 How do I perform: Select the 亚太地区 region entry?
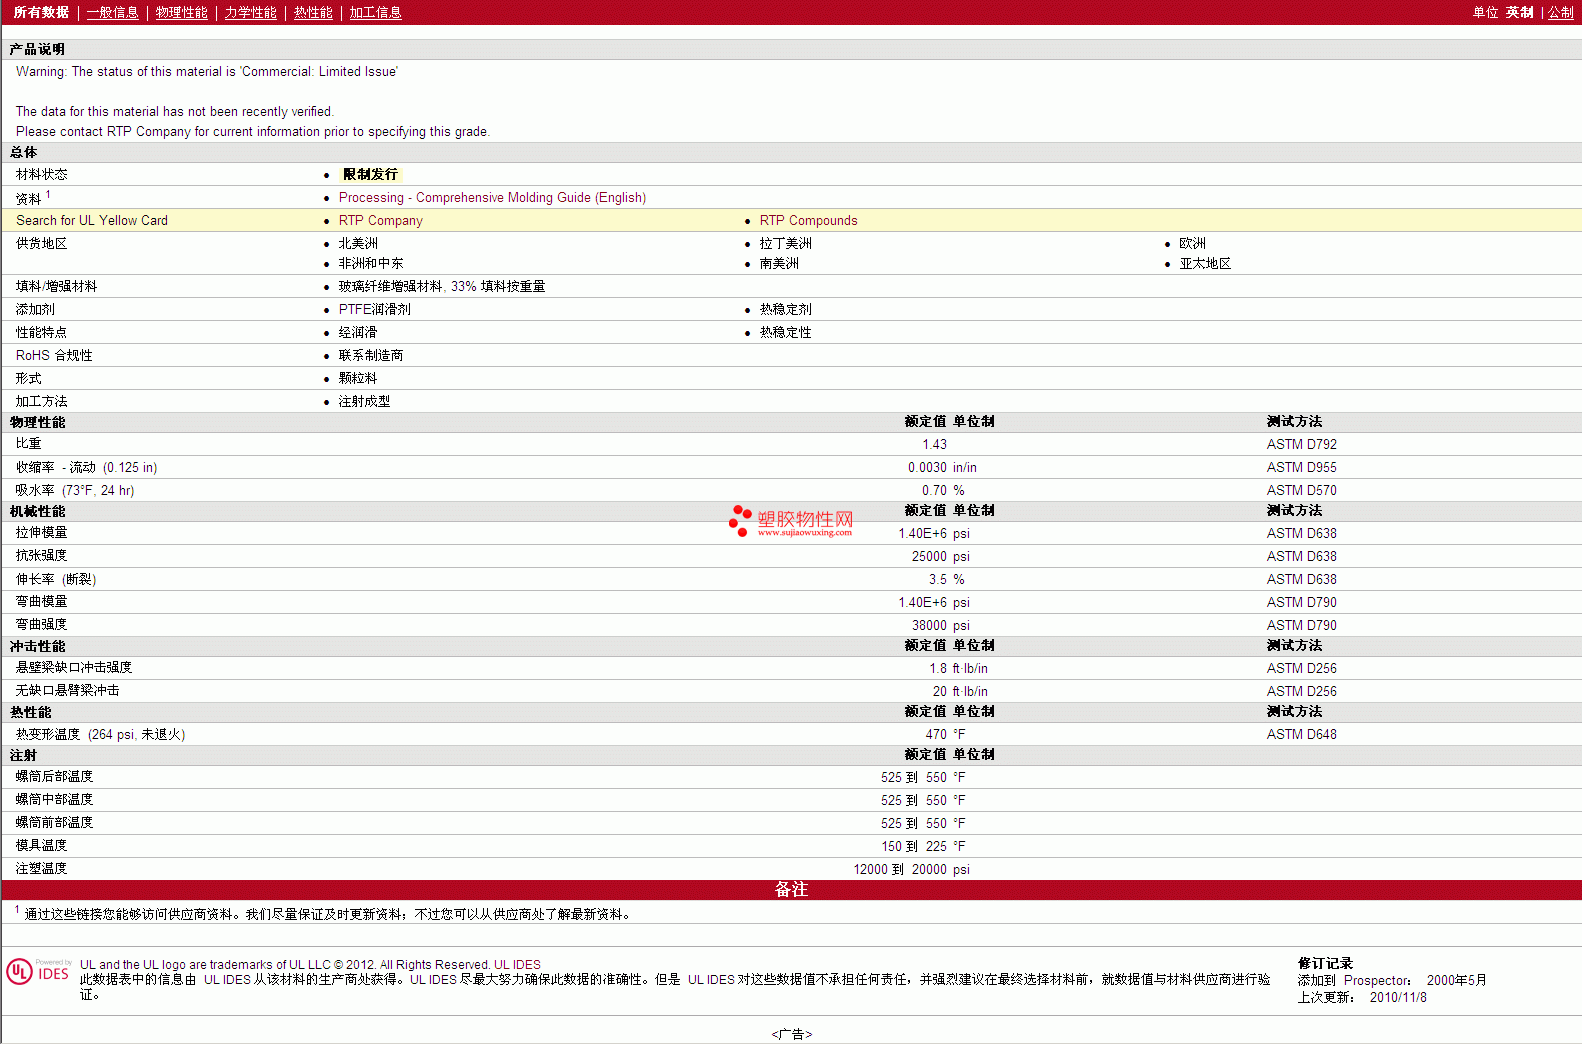click(1205, 263)
